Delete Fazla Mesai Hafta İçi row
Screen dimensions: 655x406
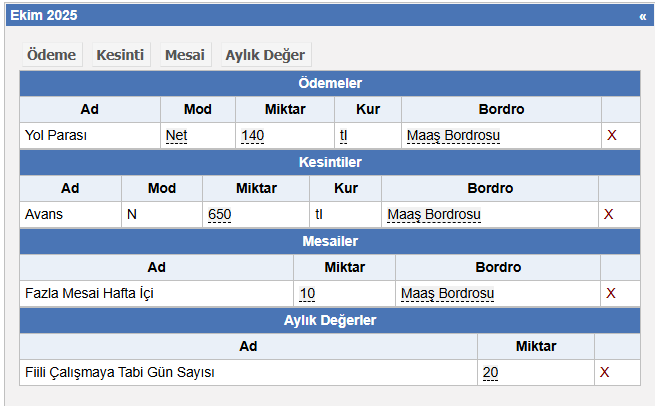[x=610, y=293]
